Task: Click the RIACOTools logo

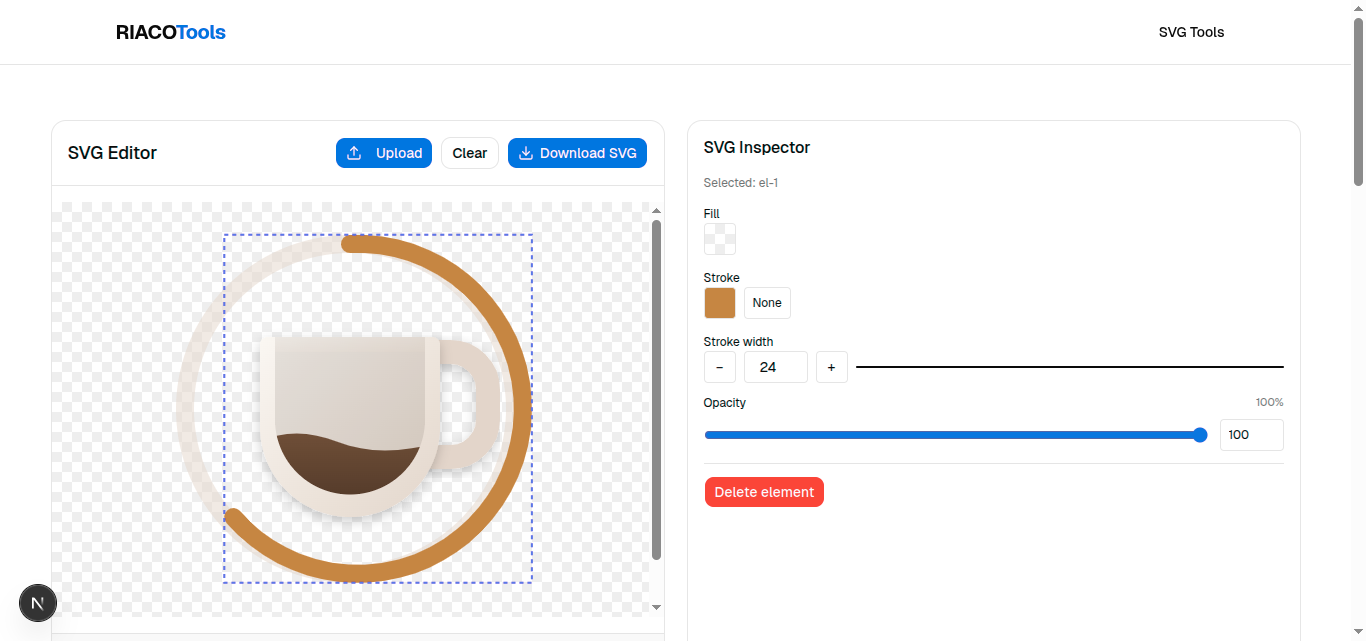Action: pyautogui.click(x=171, y=32)
